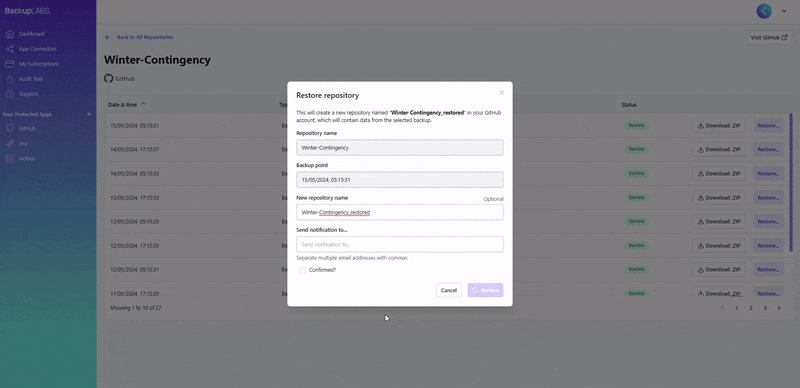Click the 13/05/2024, 05:15:35 date cell
This screenshot has width=800, height=388.
coord(135,222)
